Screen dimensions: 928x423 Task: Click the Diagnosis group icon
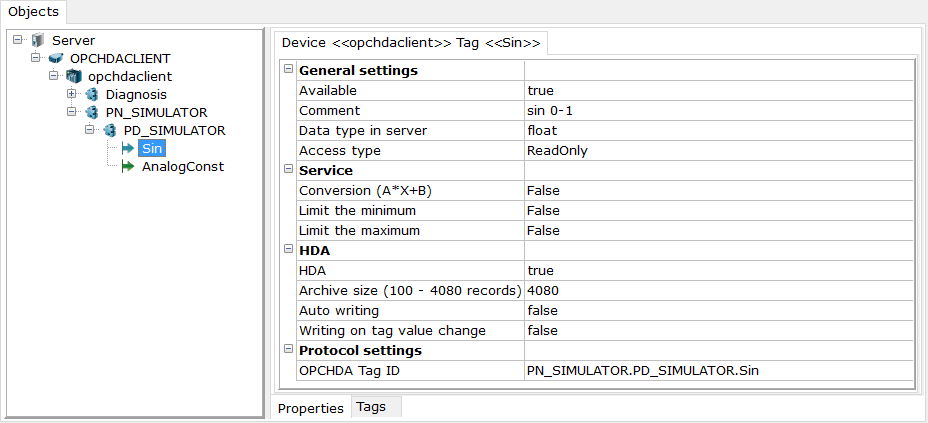91,95
